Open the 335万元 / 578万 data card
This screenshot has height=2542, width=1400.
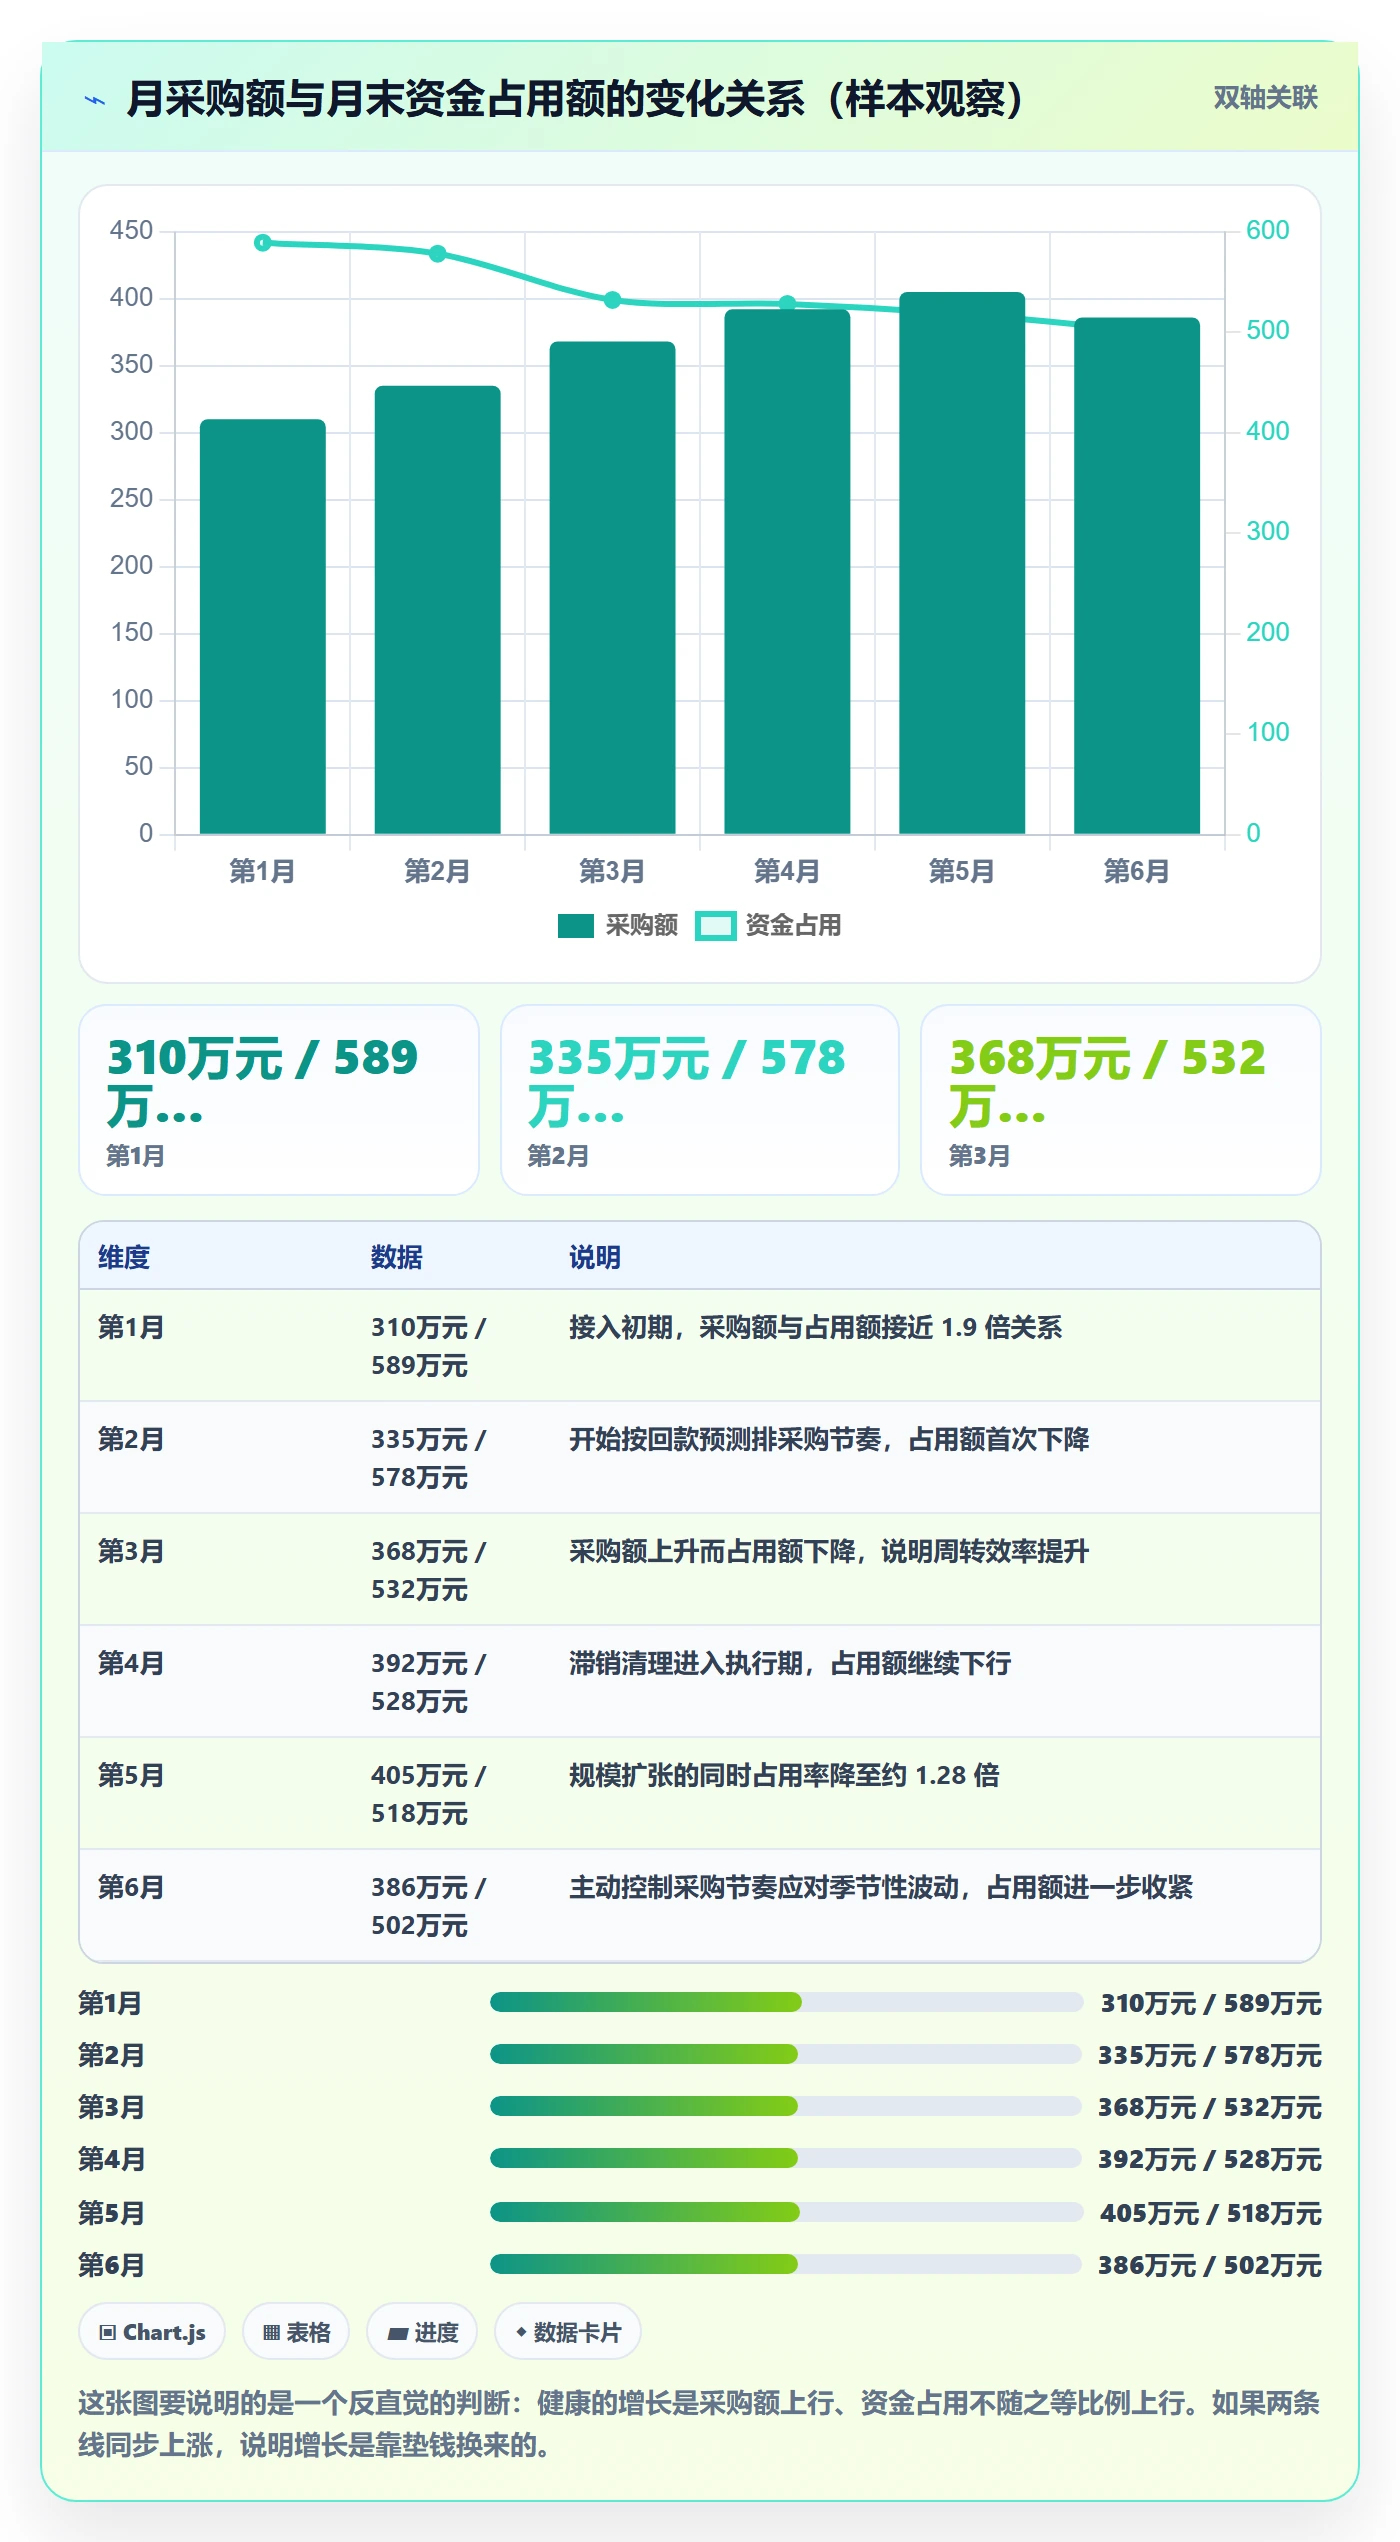(700, 1100)
